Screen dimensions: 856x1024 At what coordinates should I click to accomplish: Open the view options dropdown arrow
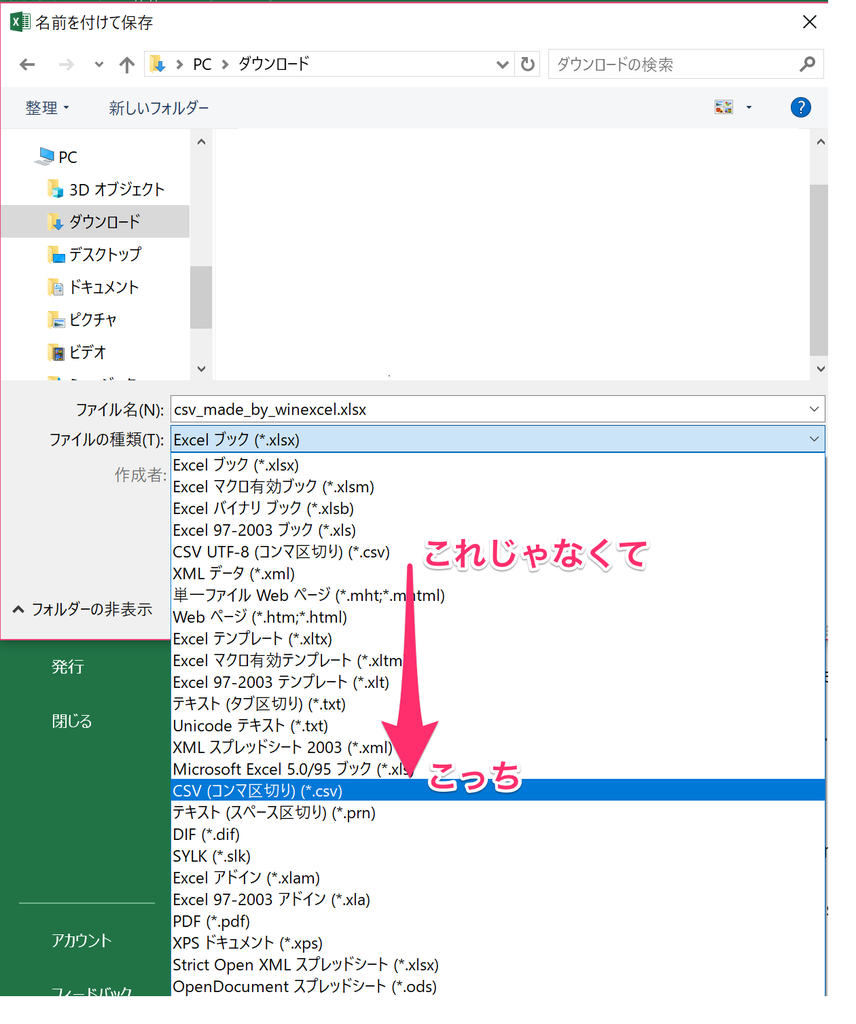[x=749, y=107]
